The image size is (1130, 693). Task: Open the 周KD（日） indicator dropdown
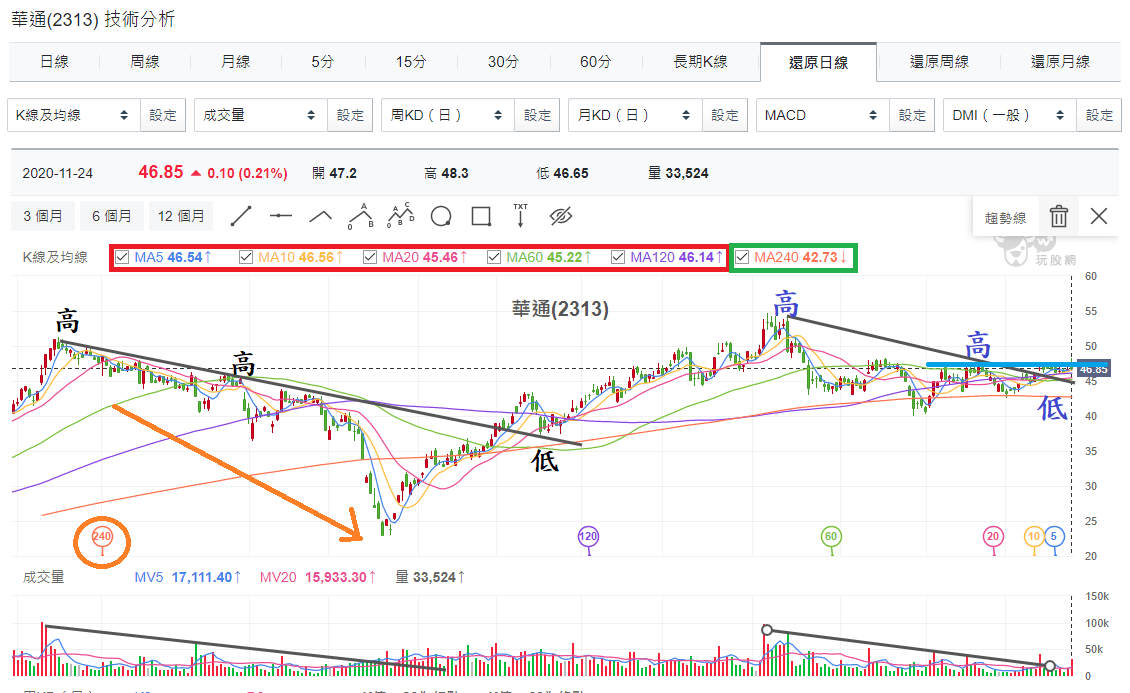(x=448, y=115)
